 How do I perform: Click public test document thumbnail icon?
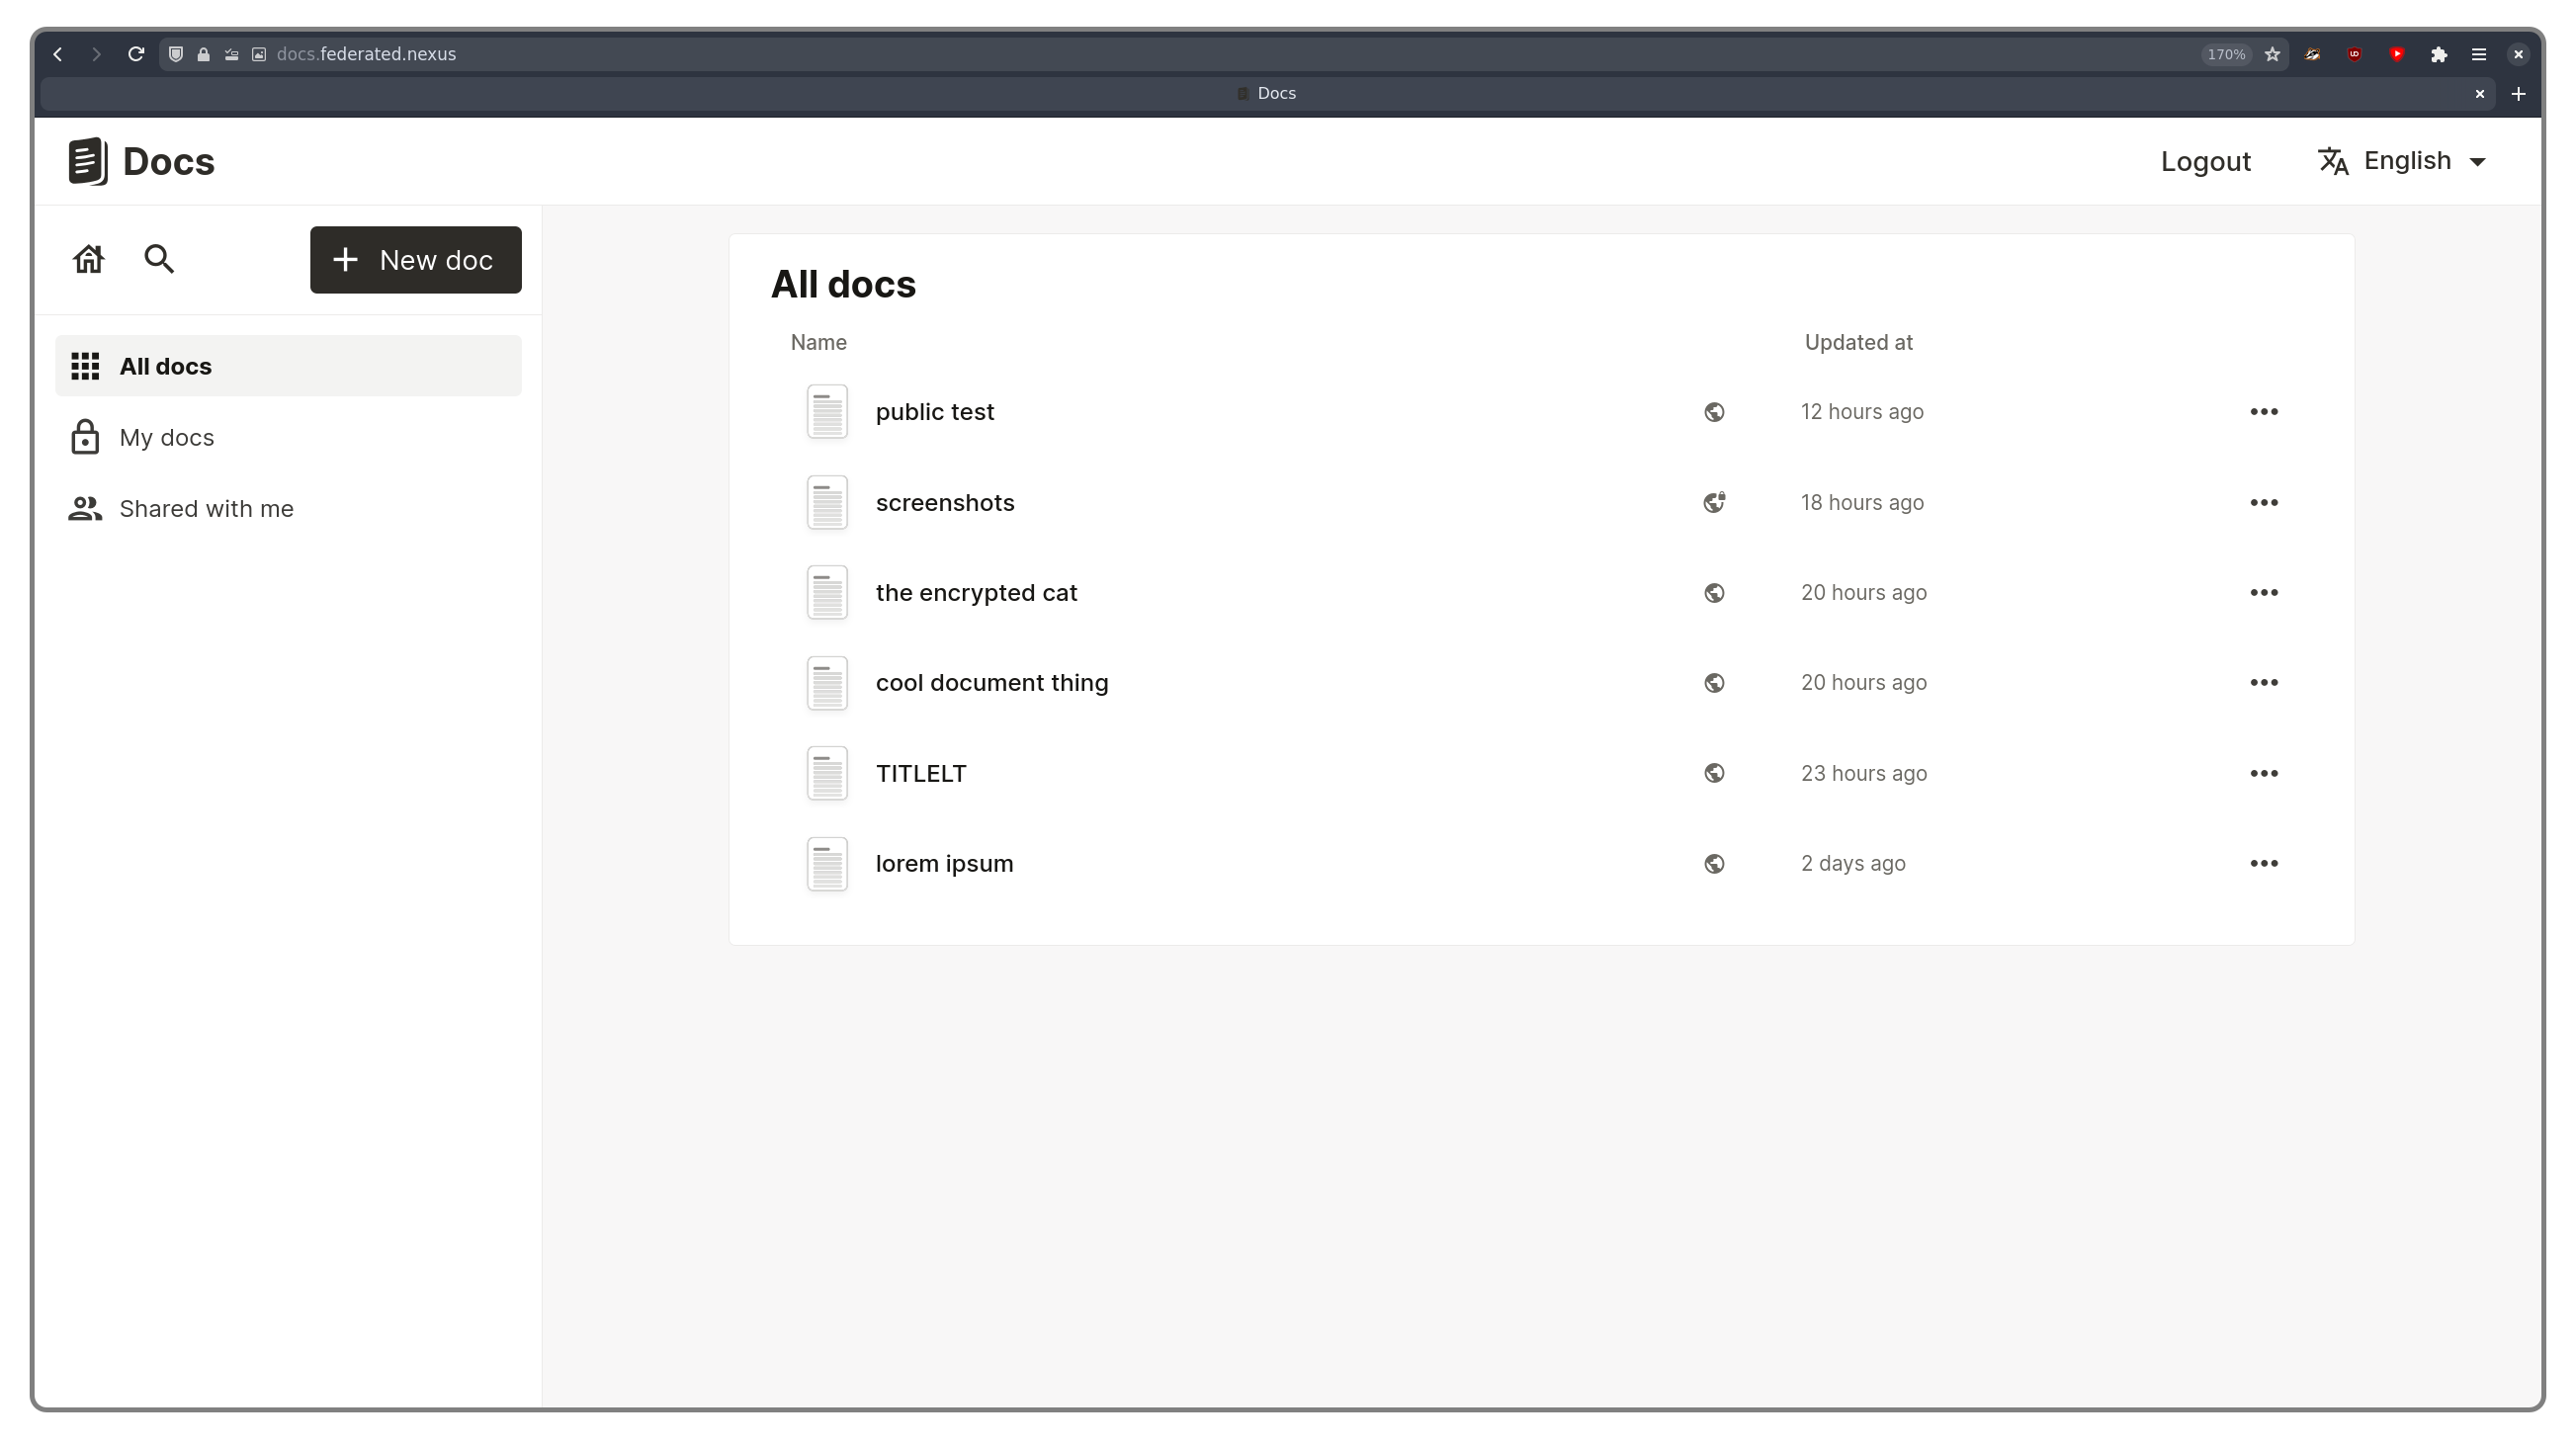click(x=827, y=412)
